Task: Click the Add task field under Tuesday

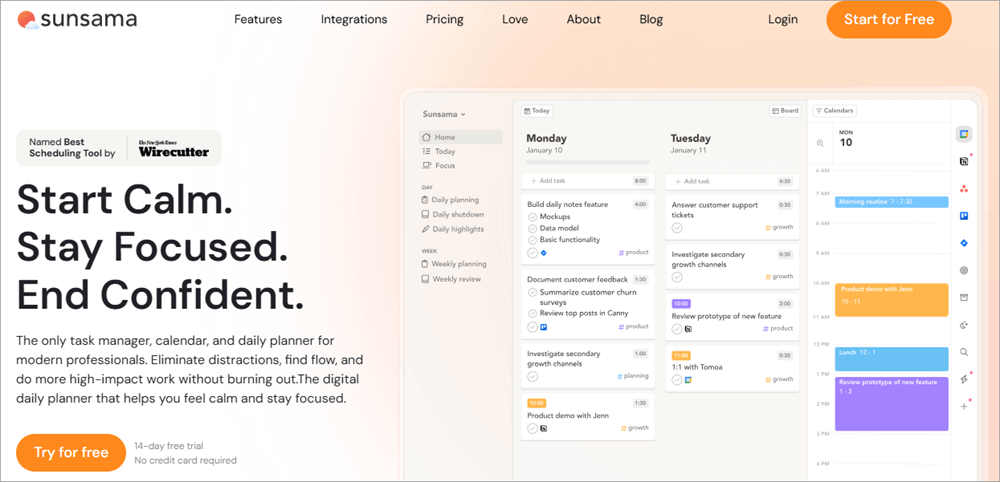Action: pyautogui.click(x=732, y=181)
